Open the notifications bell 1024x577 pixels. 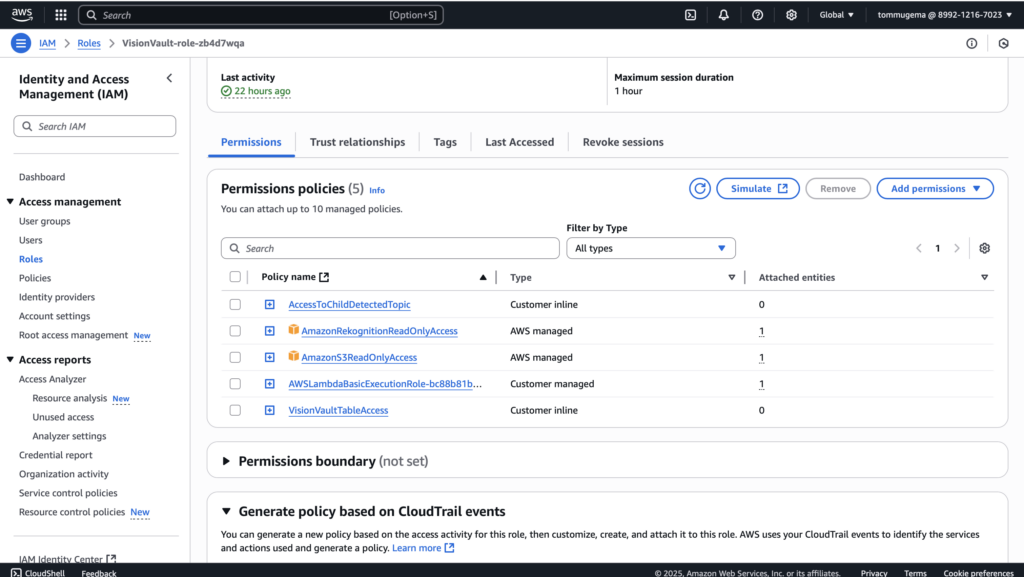(724, 15)
